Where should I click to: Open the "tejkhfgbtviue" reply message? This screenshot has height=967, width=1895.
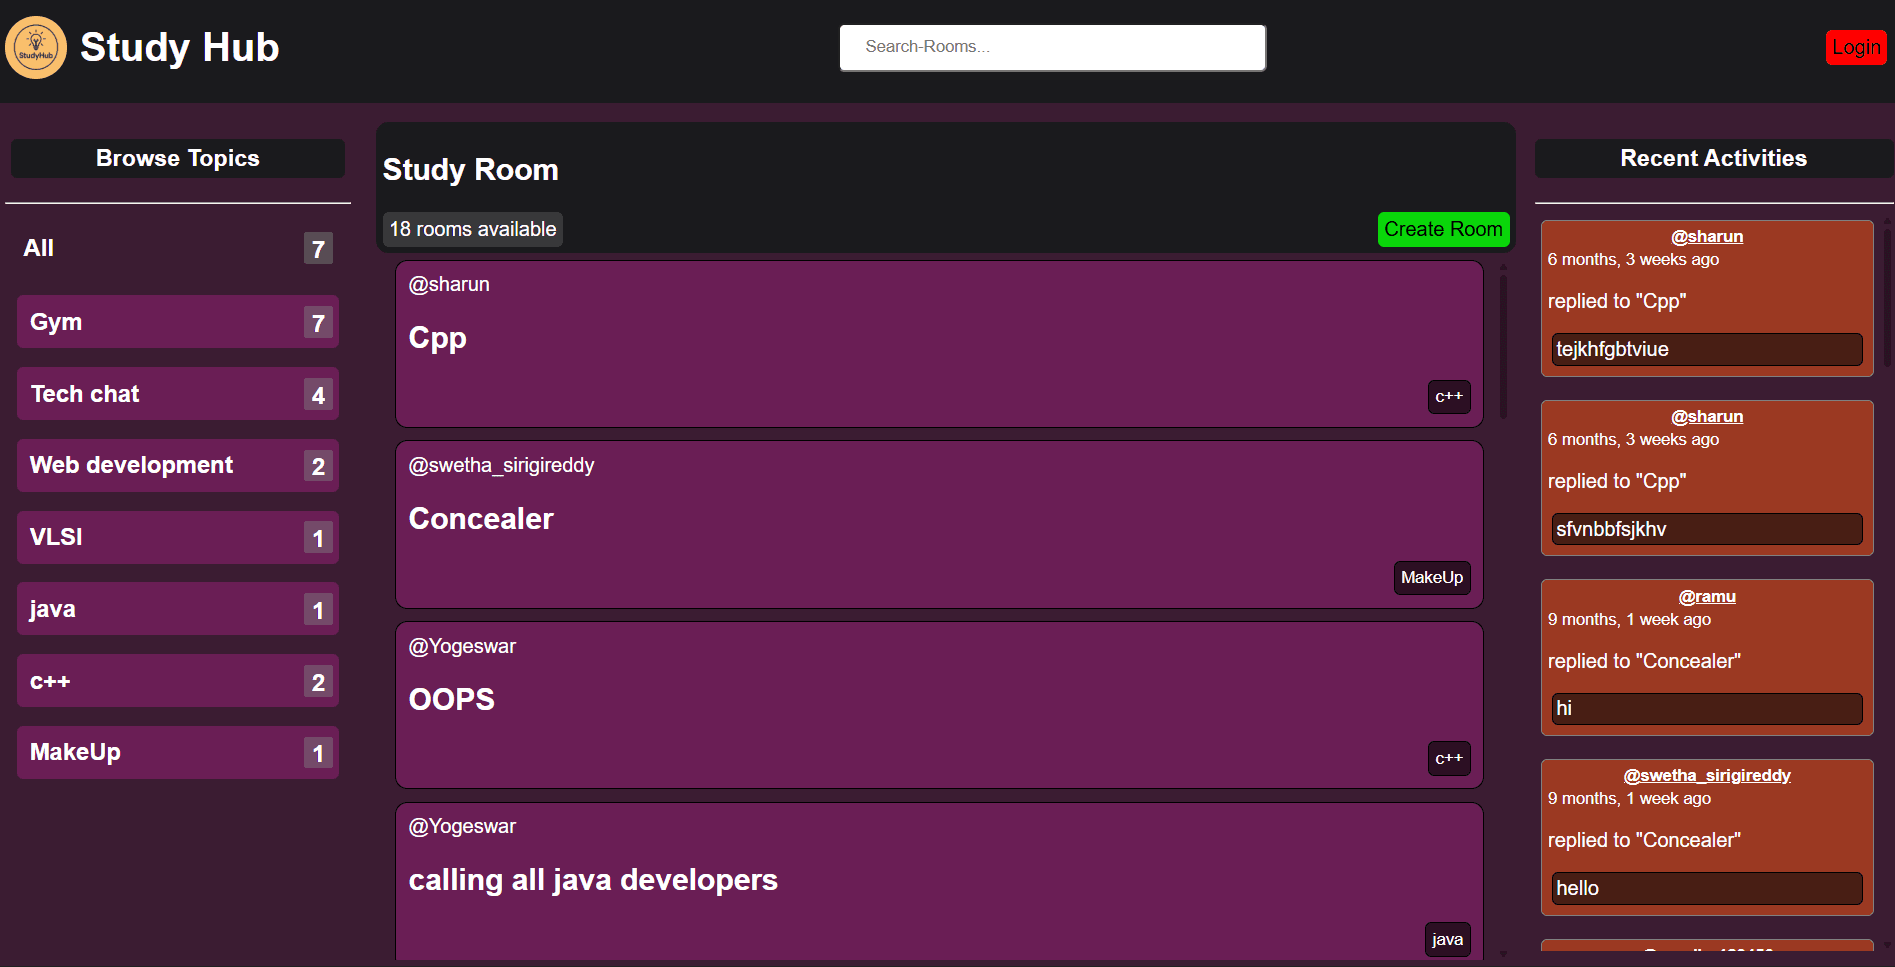click(1706, 349)
